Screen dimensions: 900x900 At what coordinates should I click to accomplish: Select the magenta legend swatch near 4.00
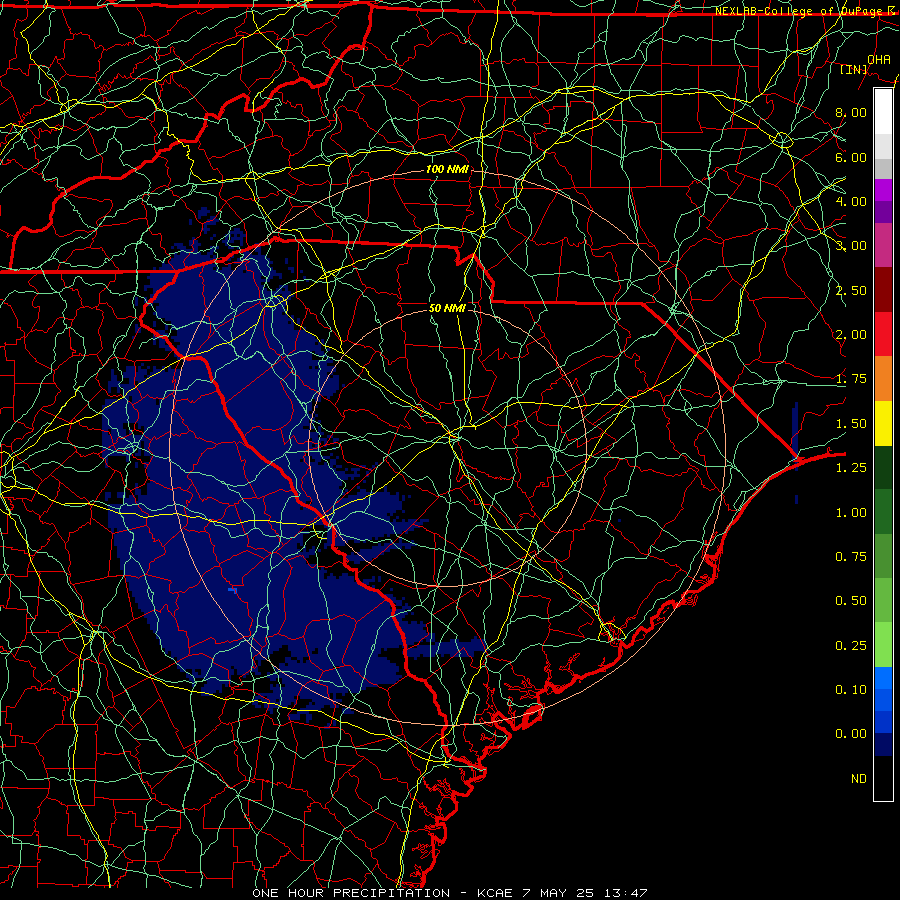tap(883, 190)
